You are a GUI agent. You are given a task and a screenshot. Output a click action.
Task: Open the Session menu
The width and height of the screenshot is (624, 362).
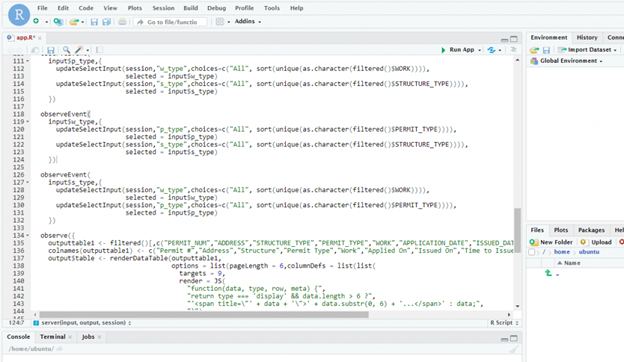[163, 8]
